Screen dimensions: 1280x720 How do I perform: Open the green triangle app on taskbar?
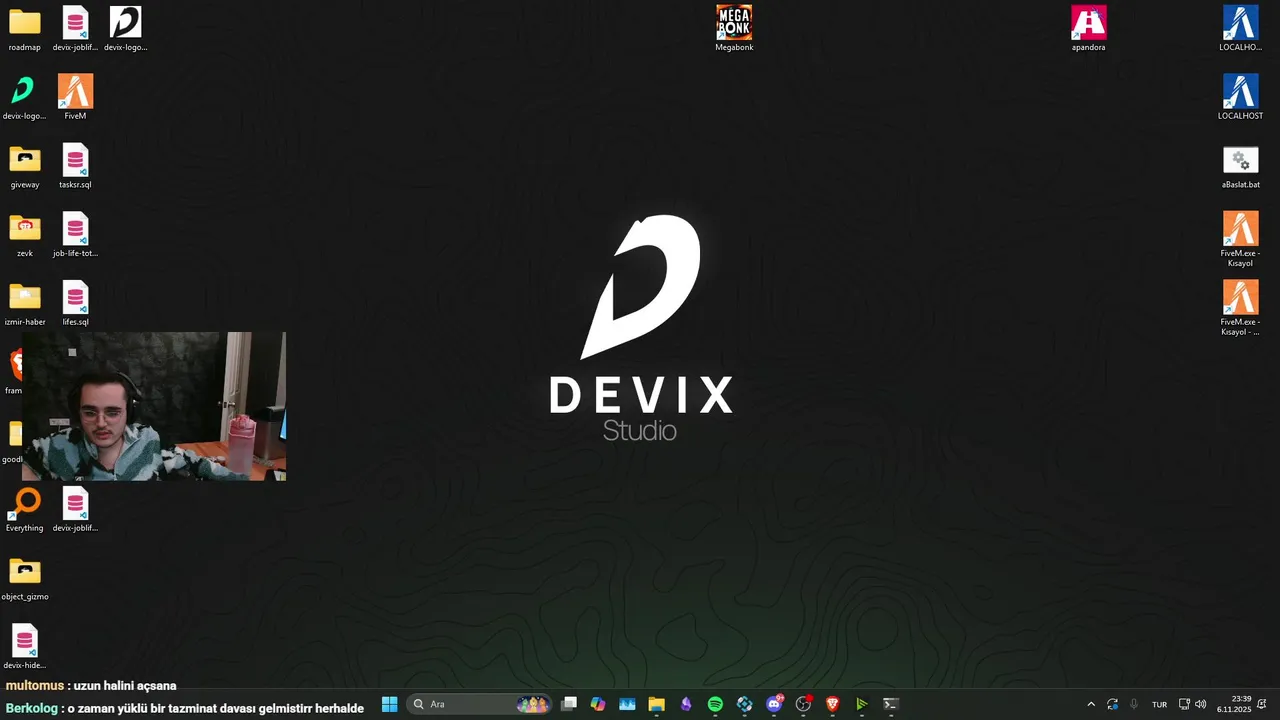point(861,704)
